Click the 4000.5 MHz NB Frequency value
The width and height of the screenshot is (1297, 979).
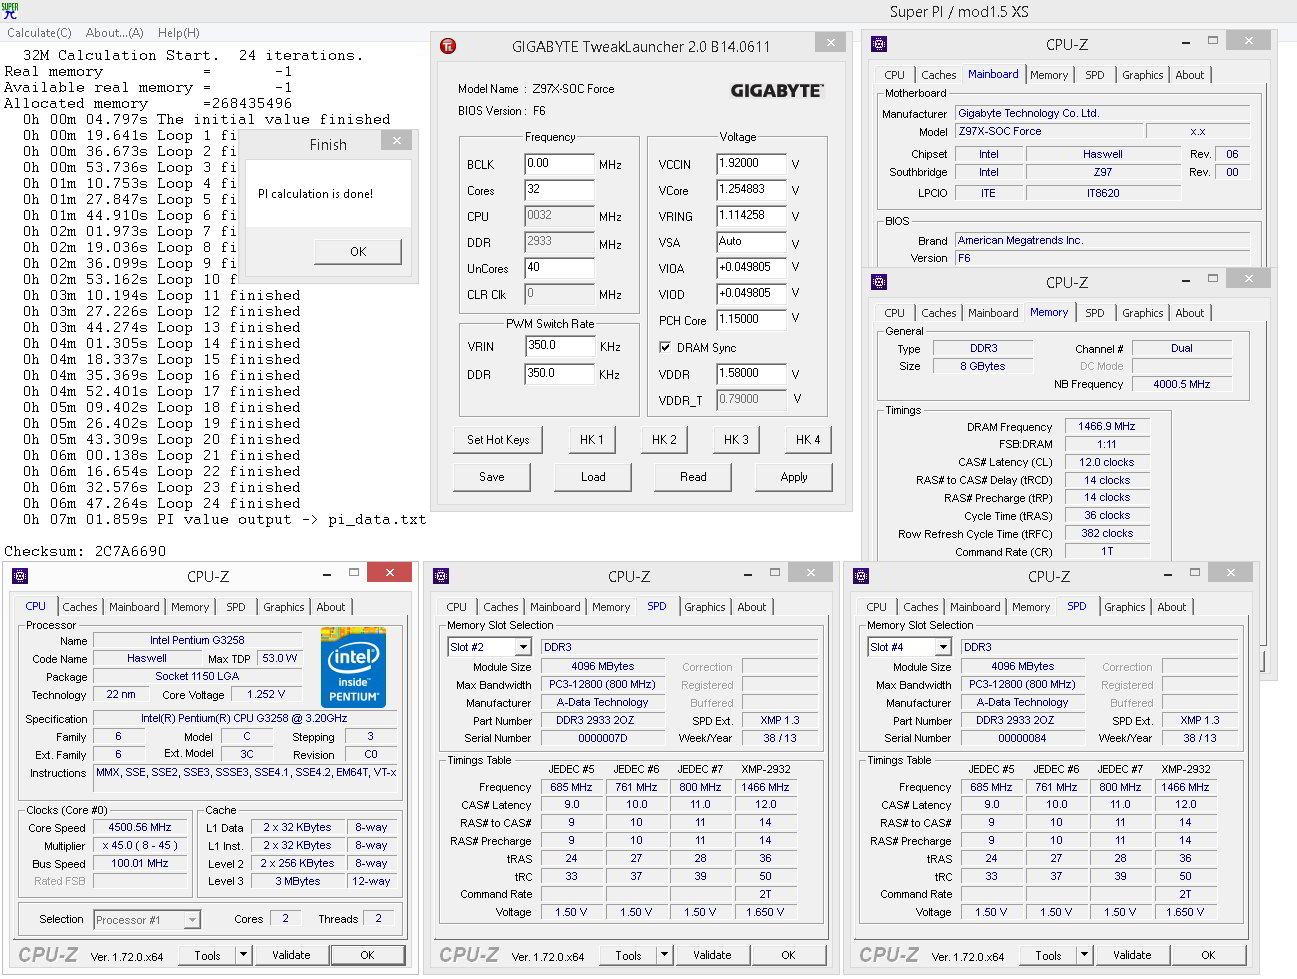click(x=1181, y=384)
